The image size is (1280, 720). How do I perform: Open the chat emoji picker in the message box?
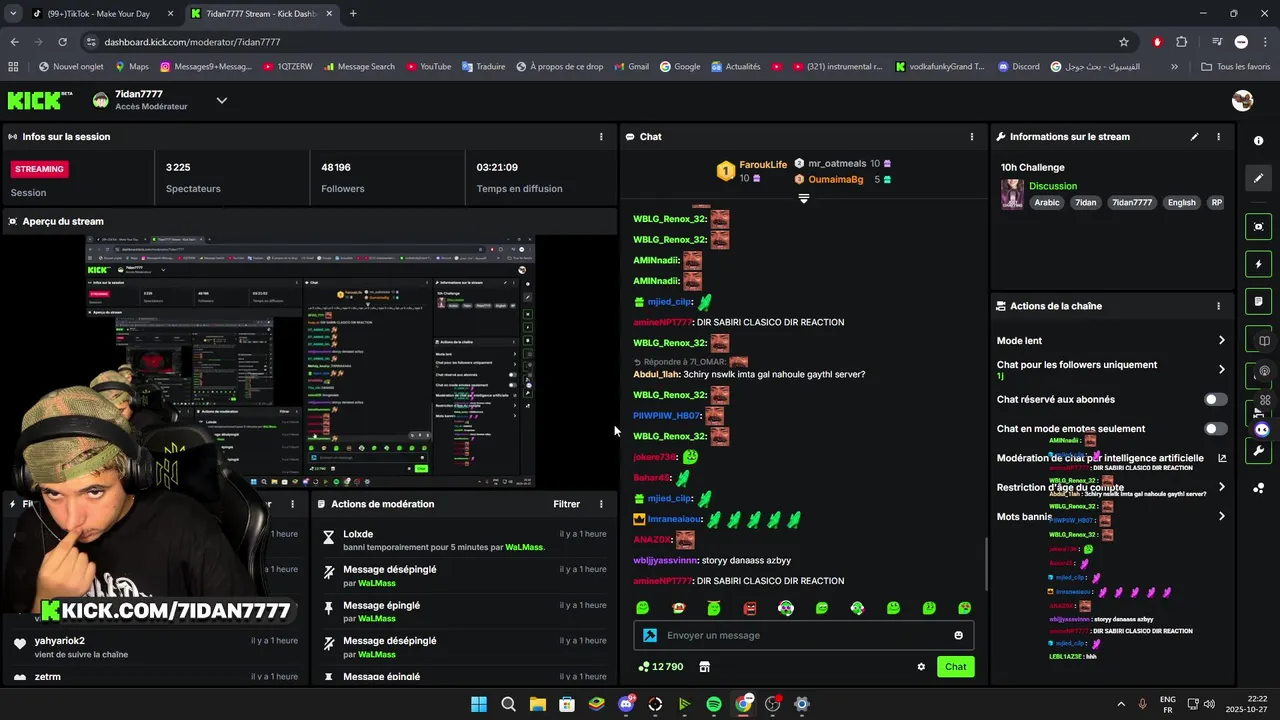pos(958,635)
